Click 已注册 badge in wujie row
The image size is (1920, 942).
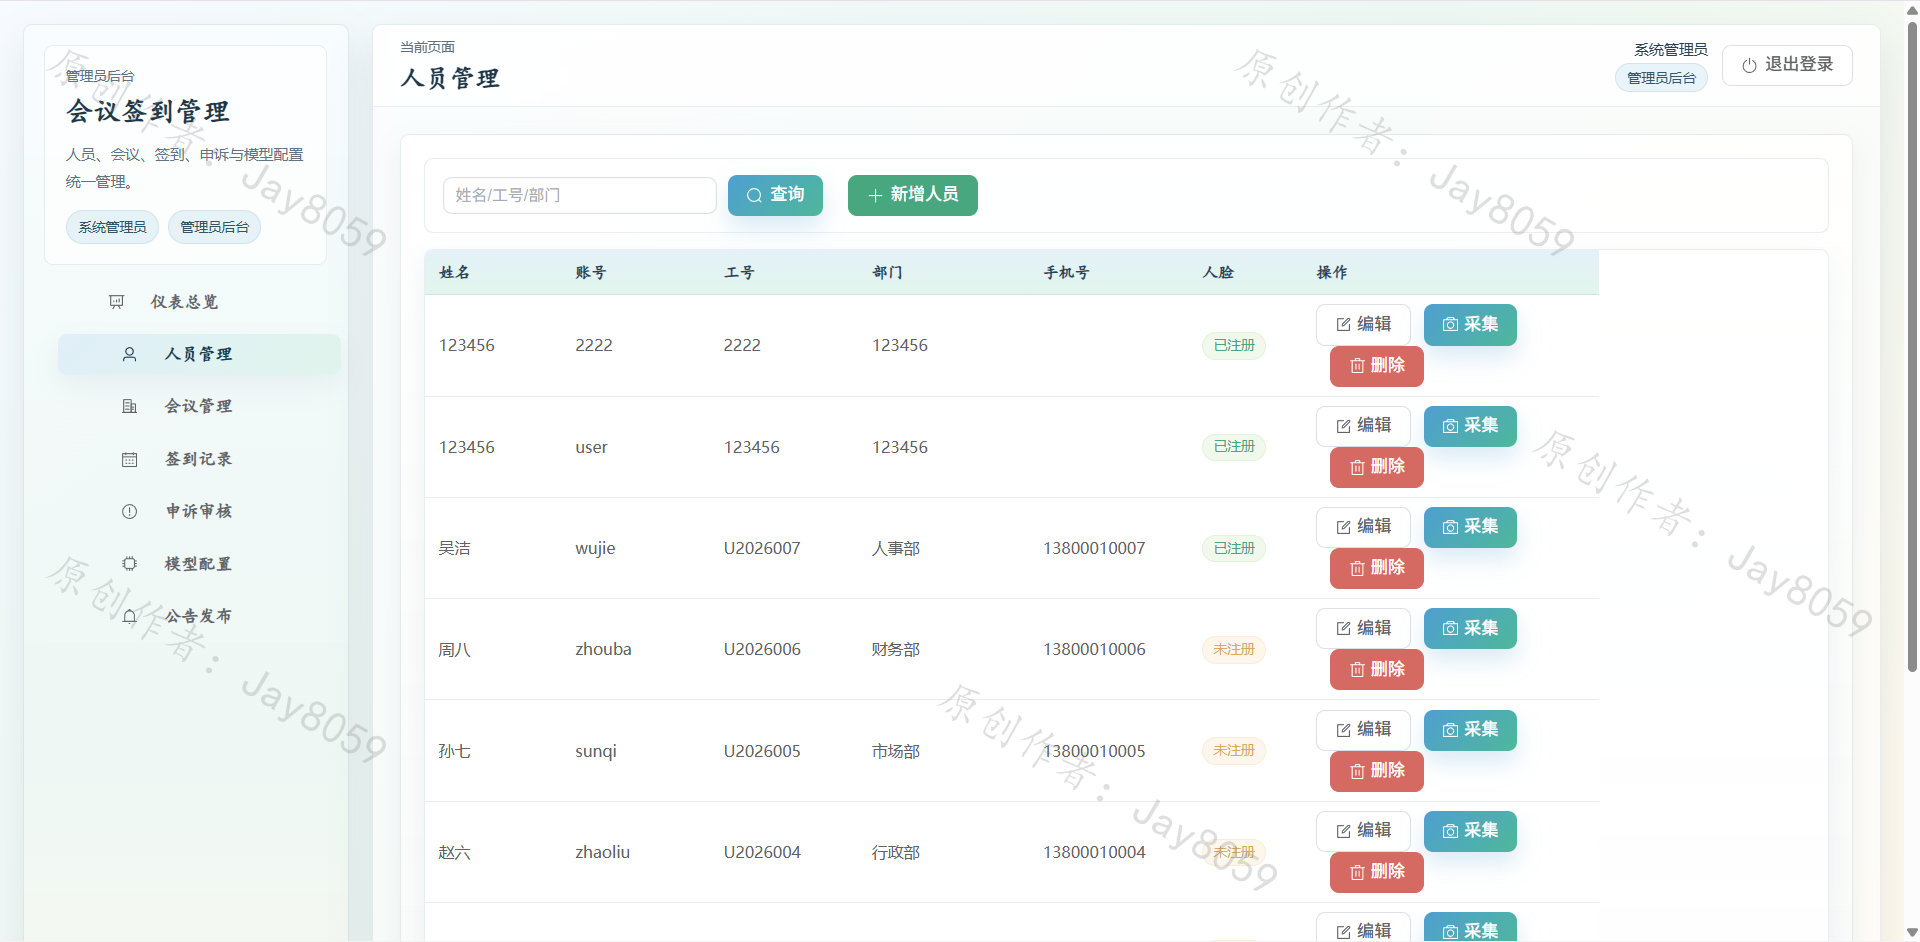coord(1234,548)
